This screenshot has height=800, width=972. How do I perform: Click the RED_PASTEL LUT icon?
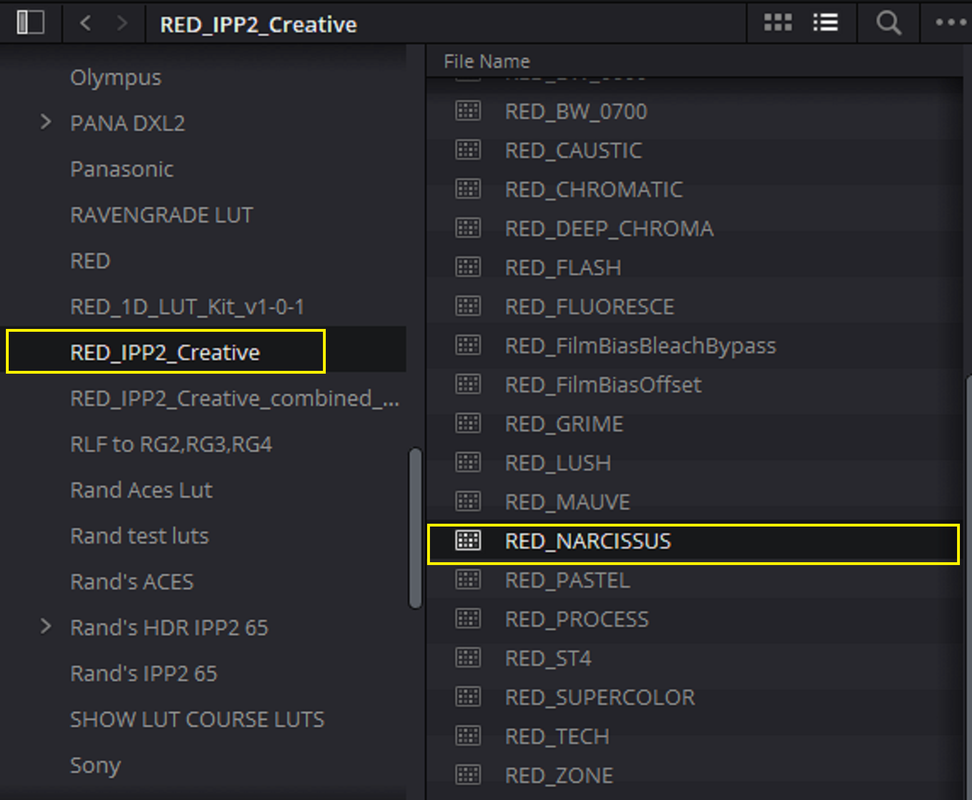coord(468,579)
